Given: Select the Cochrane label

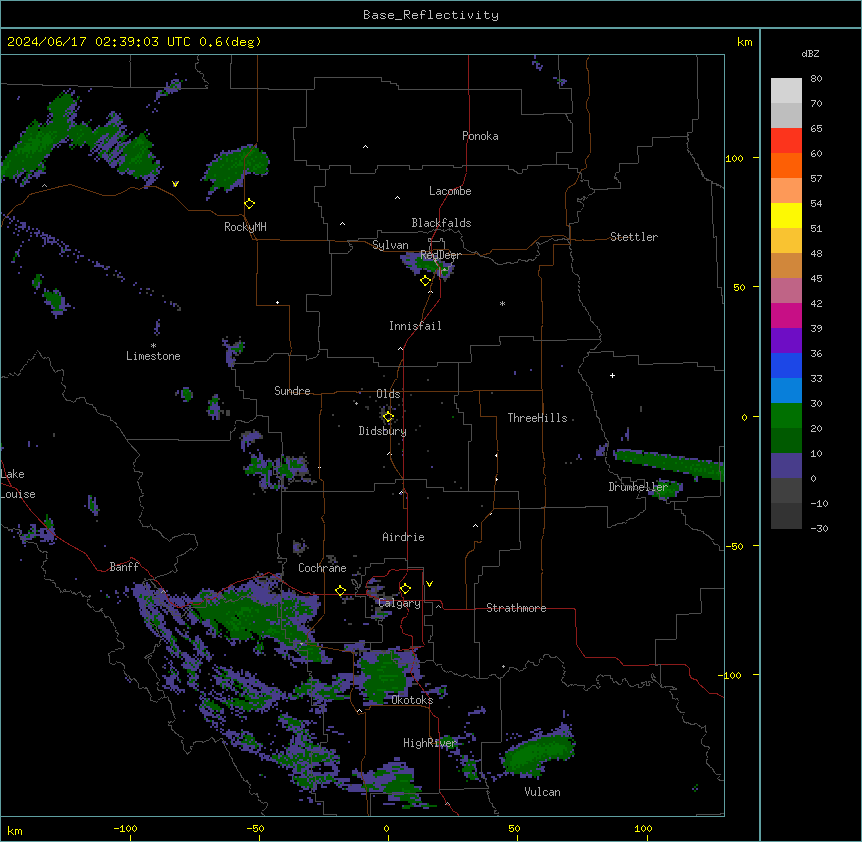Looking at the screenshot, I should pos(322,568).
